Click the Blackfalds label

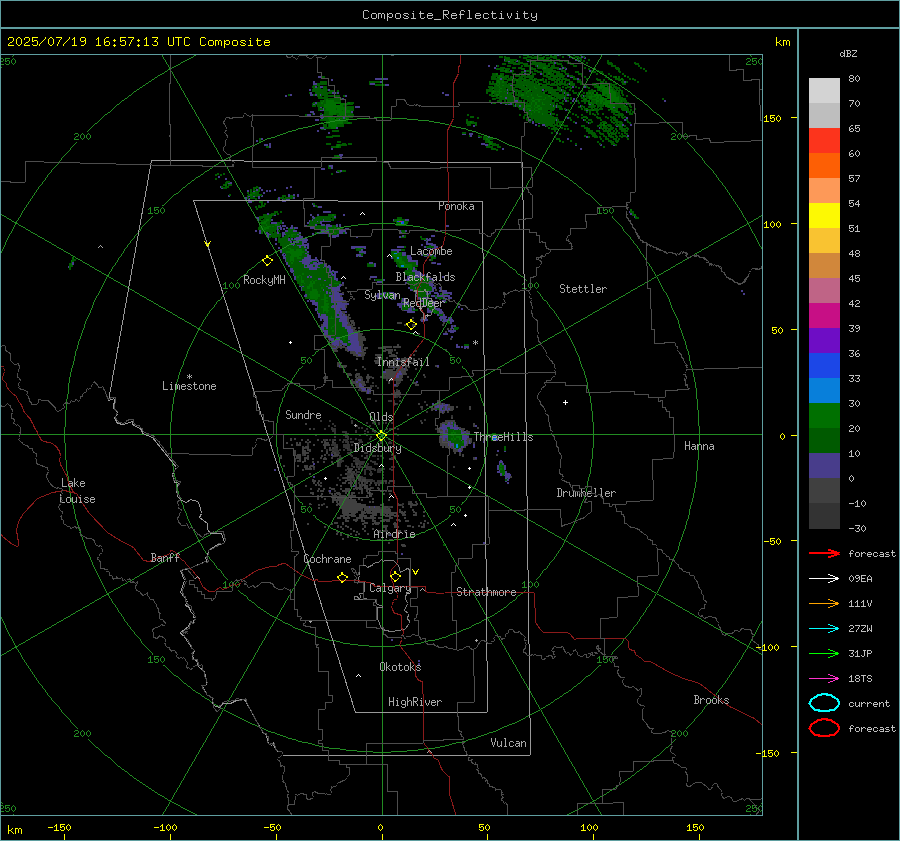click(x=425, y=277)
